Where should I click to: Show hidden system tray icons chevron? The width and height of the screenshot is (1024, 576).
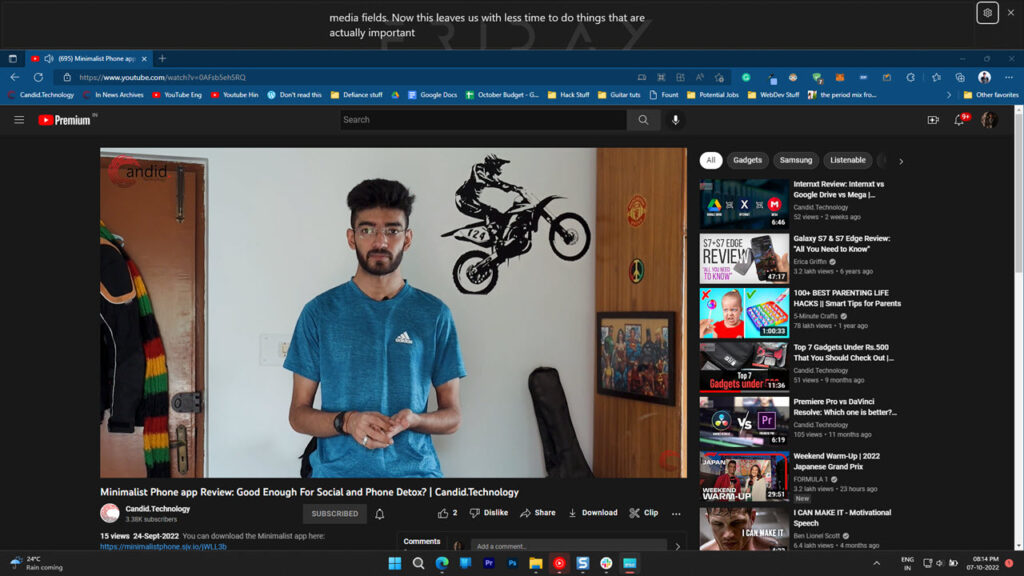tap(876, 563)
